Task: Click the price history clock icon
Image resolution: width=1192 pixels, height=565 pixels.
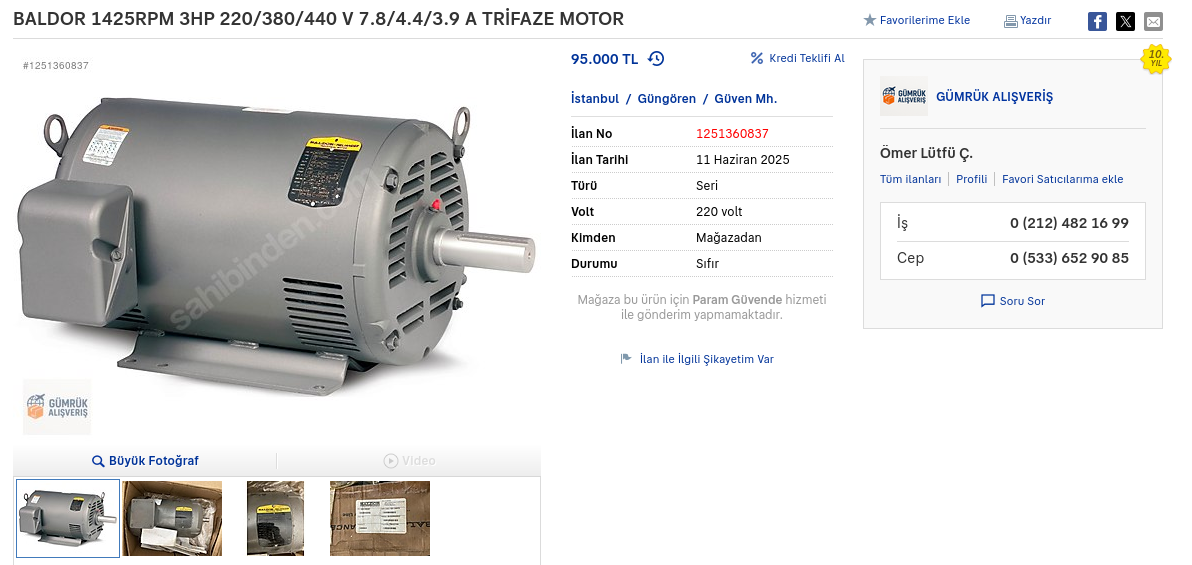Action: click(656, 59)
